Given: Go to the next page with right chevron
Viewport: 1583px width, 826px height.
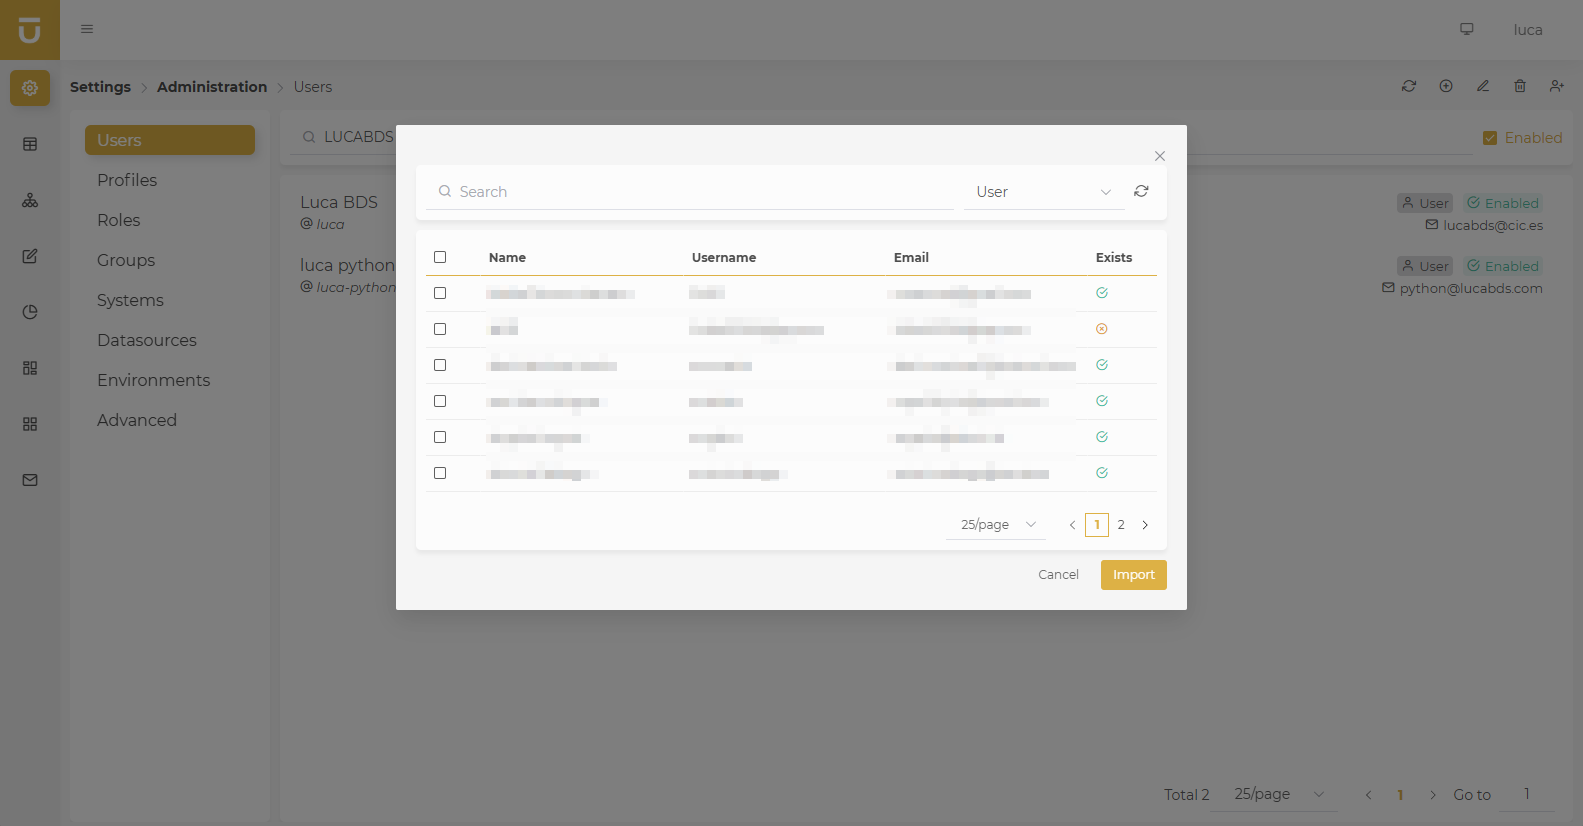Looking at the screenshot, I should (1145, 525).
